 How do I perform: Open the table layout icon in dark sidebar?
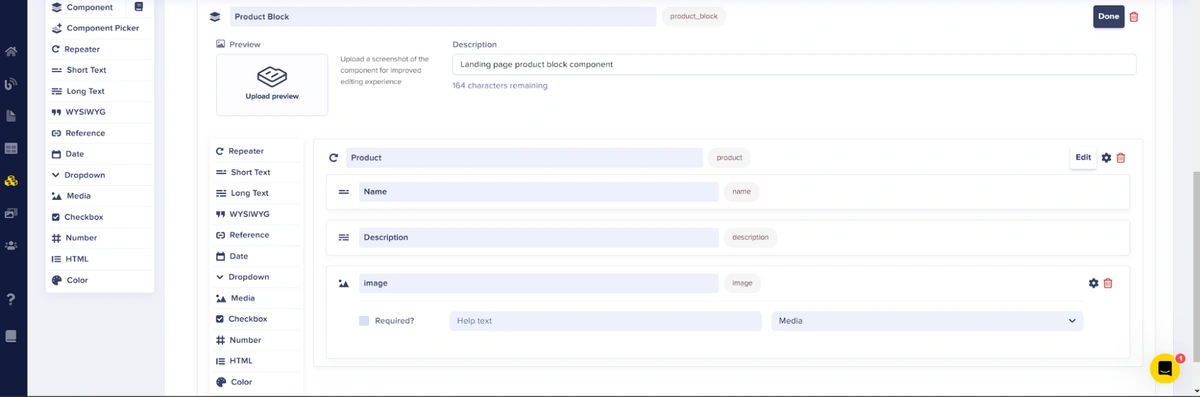click(11, 148)
